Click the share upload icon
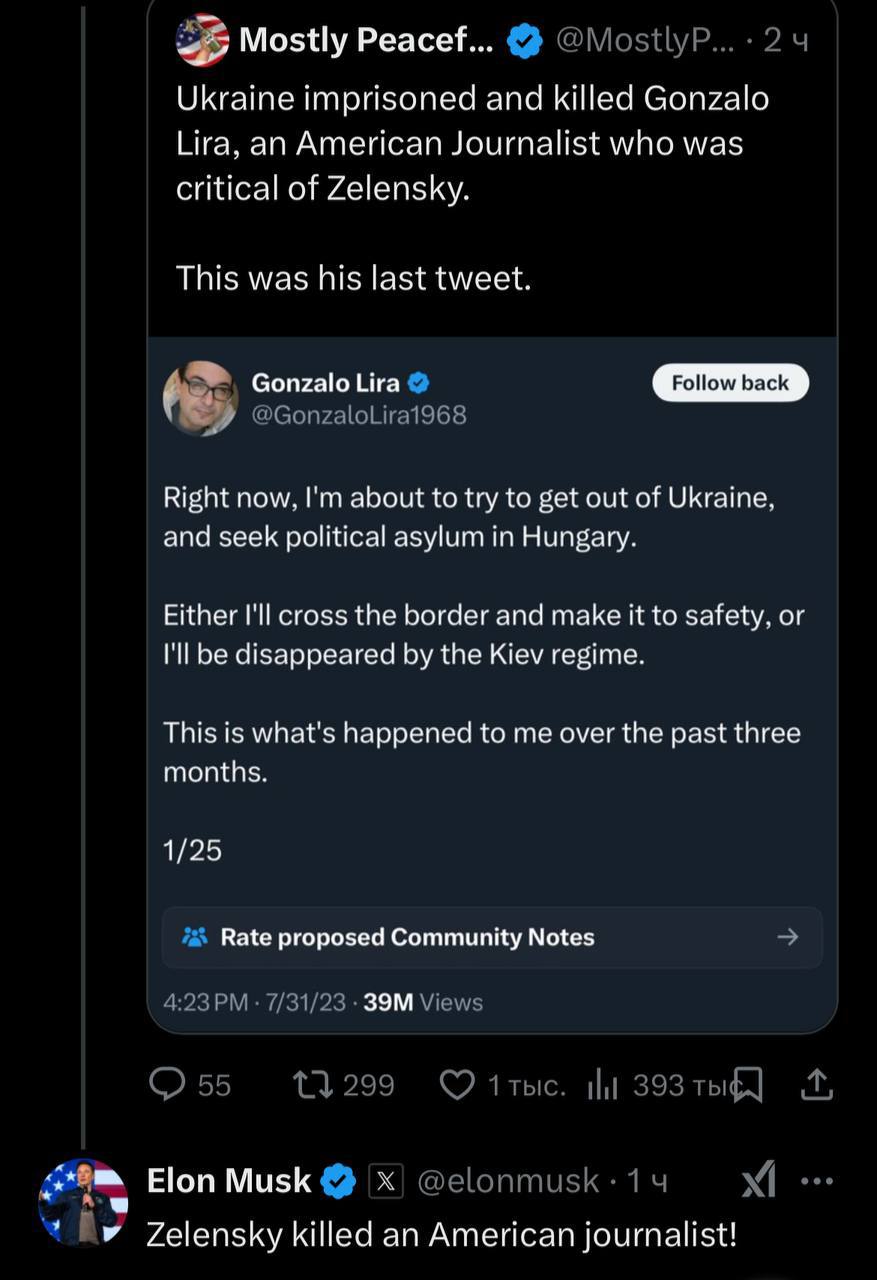The height and width of the screenshot is (1280, 877). 817,1084
